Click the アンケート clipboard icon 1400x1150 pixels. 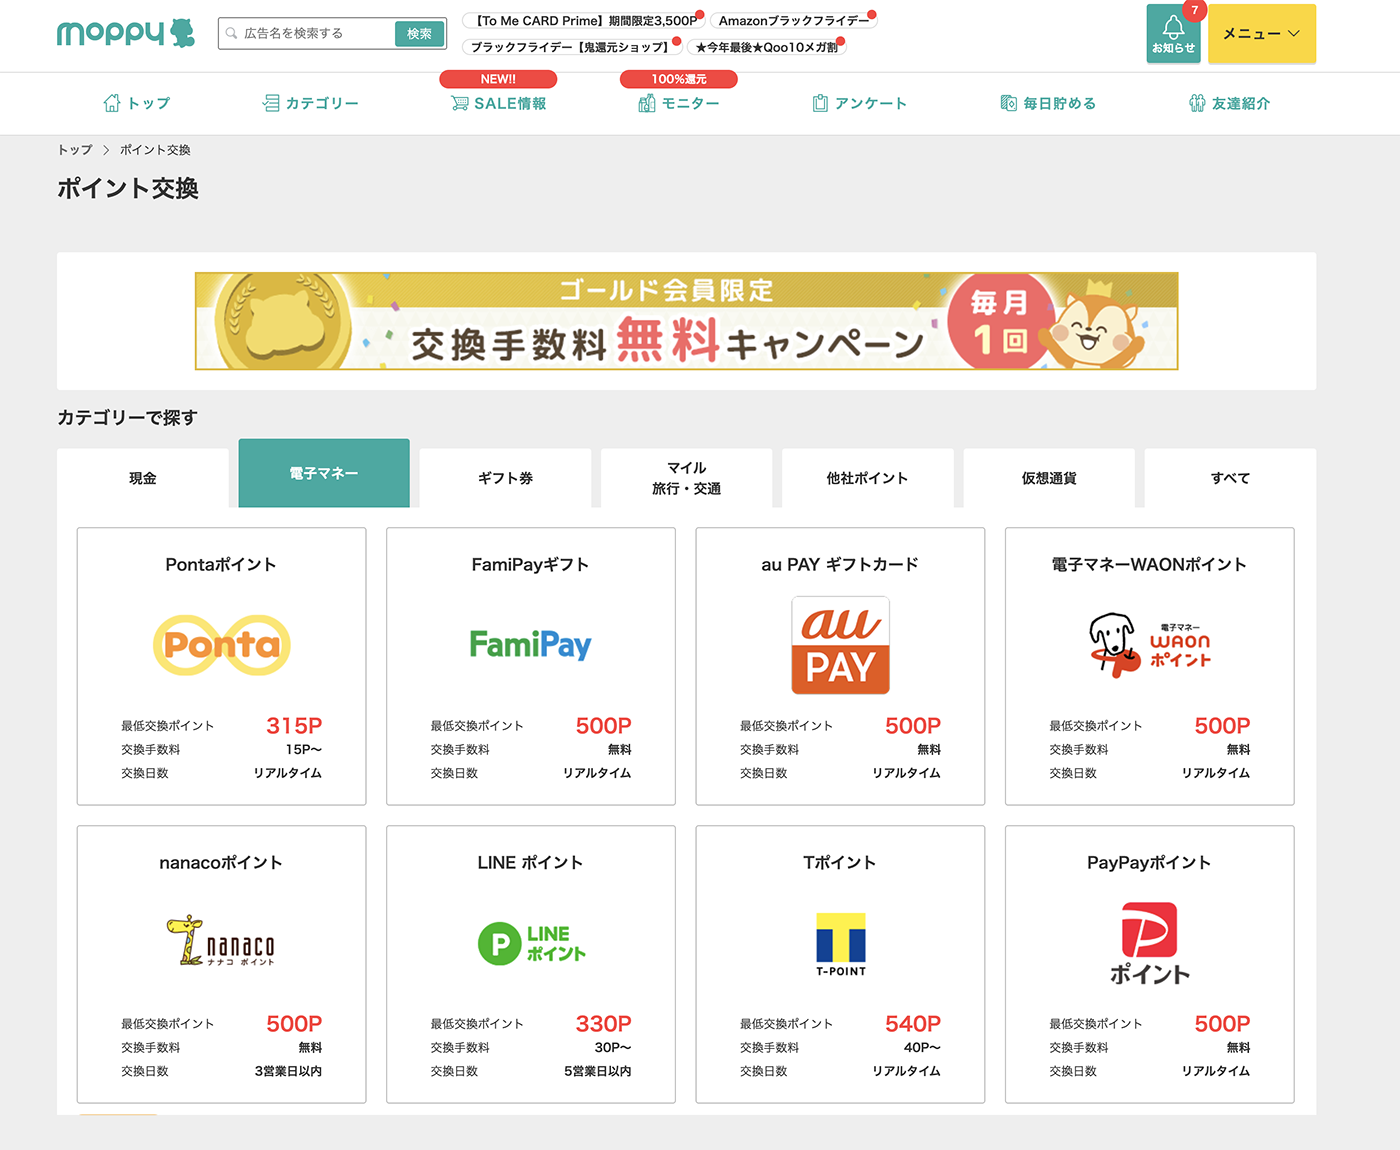(821, 103)
